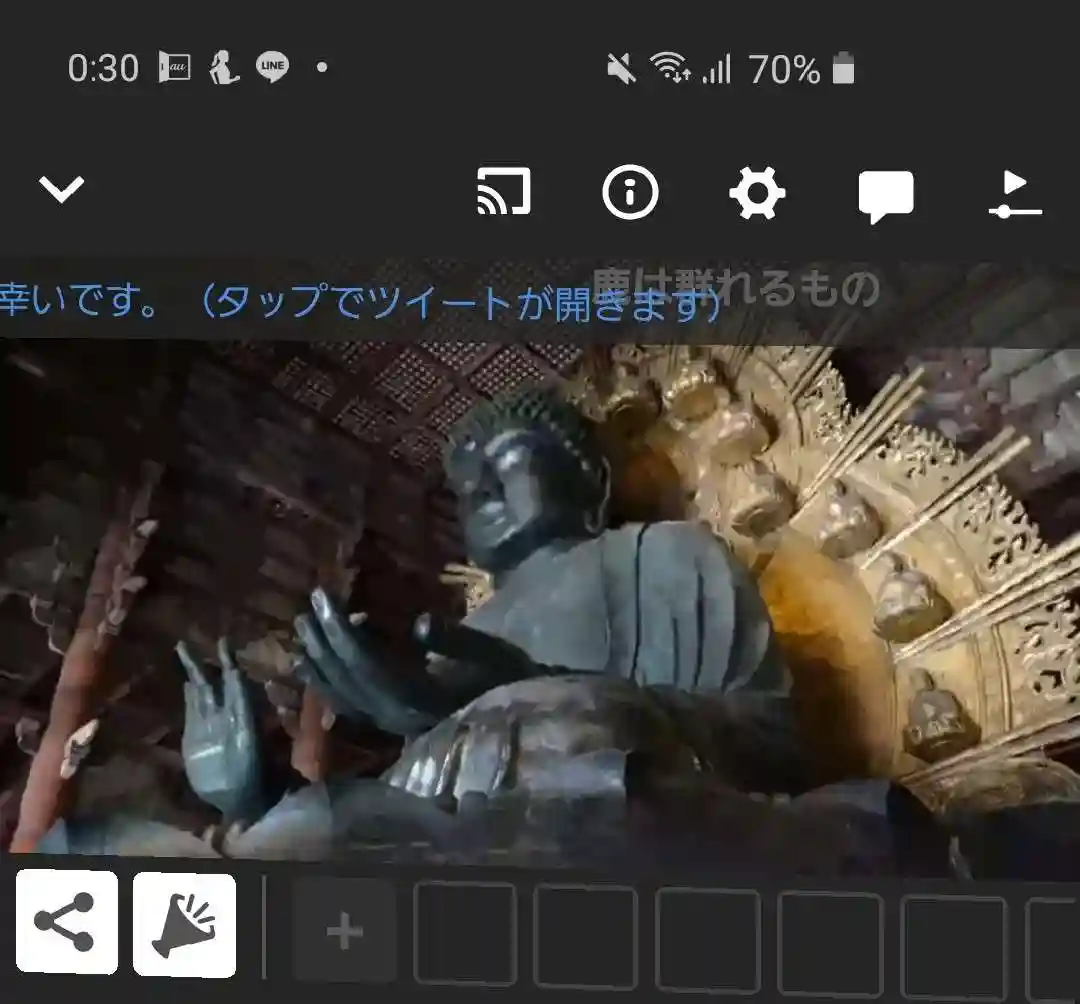The image size is (1080, 1004).
Task: Select the first empty slot after the plus button
Action: coord(465,932)
